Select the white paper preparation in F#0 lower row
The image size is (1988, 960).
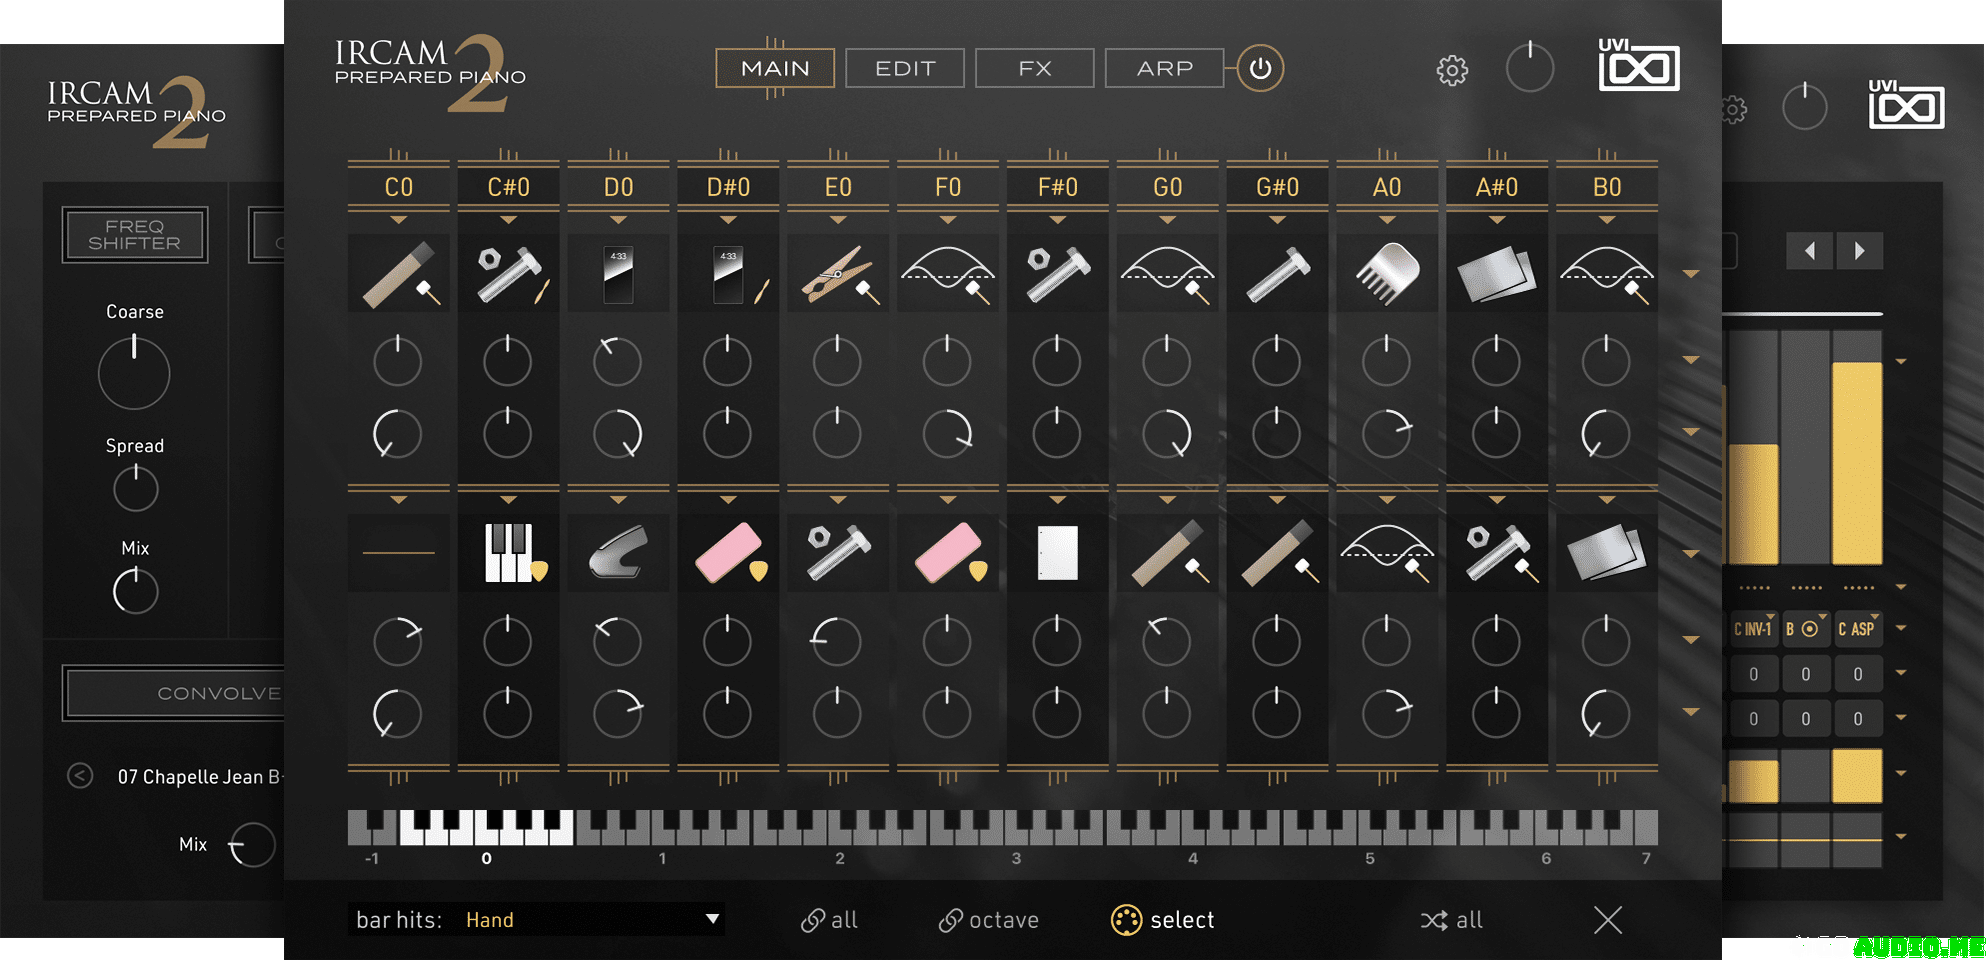coord(1058,552)
